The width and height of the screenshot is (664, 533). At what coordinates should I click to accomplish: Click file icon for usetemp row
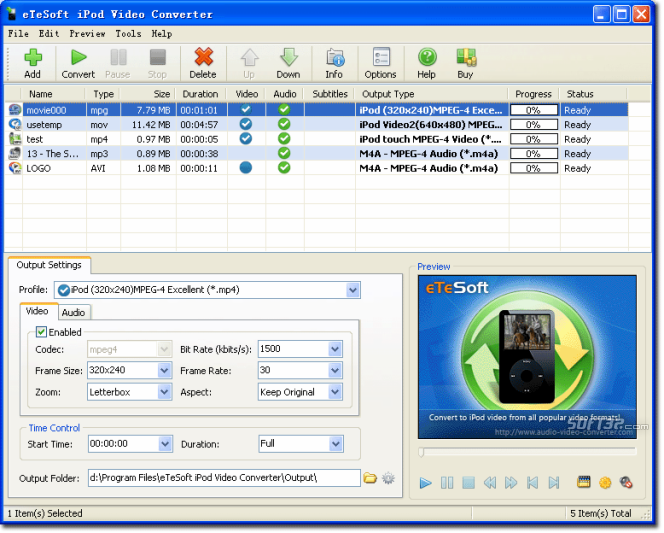click(15, 124)
